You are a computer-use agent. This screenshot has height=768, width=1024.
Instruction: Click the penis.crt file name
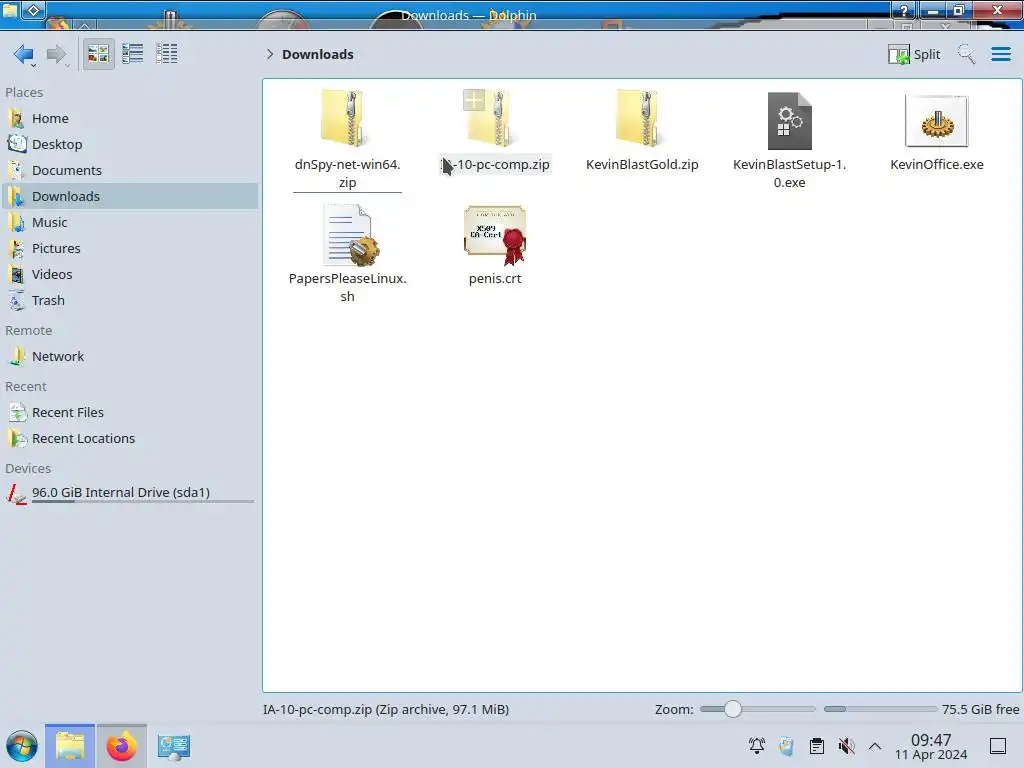495,279
